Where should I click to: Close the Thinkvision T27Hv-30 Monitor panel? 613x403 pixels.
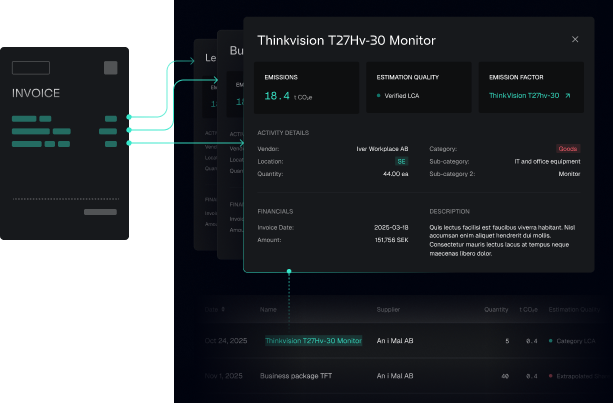[575, 39]
